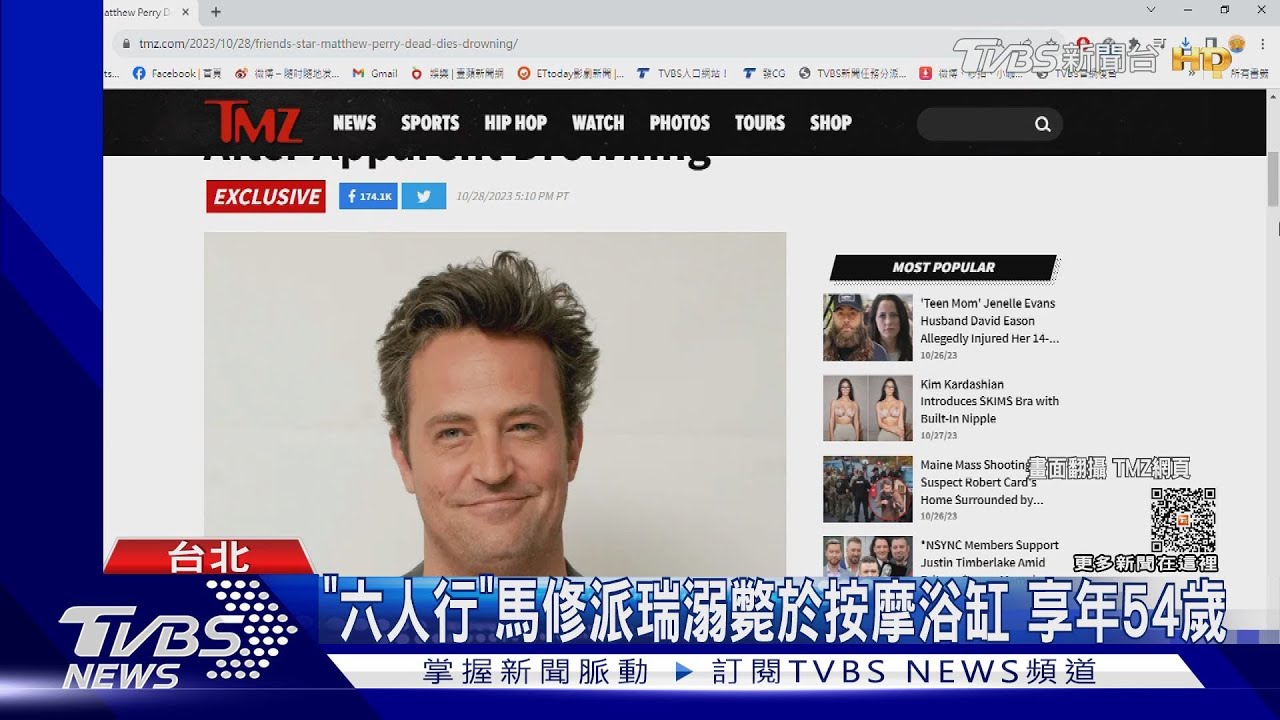
Task: Expand the Chrome tab search chevron
Action: click(1151, 10)
